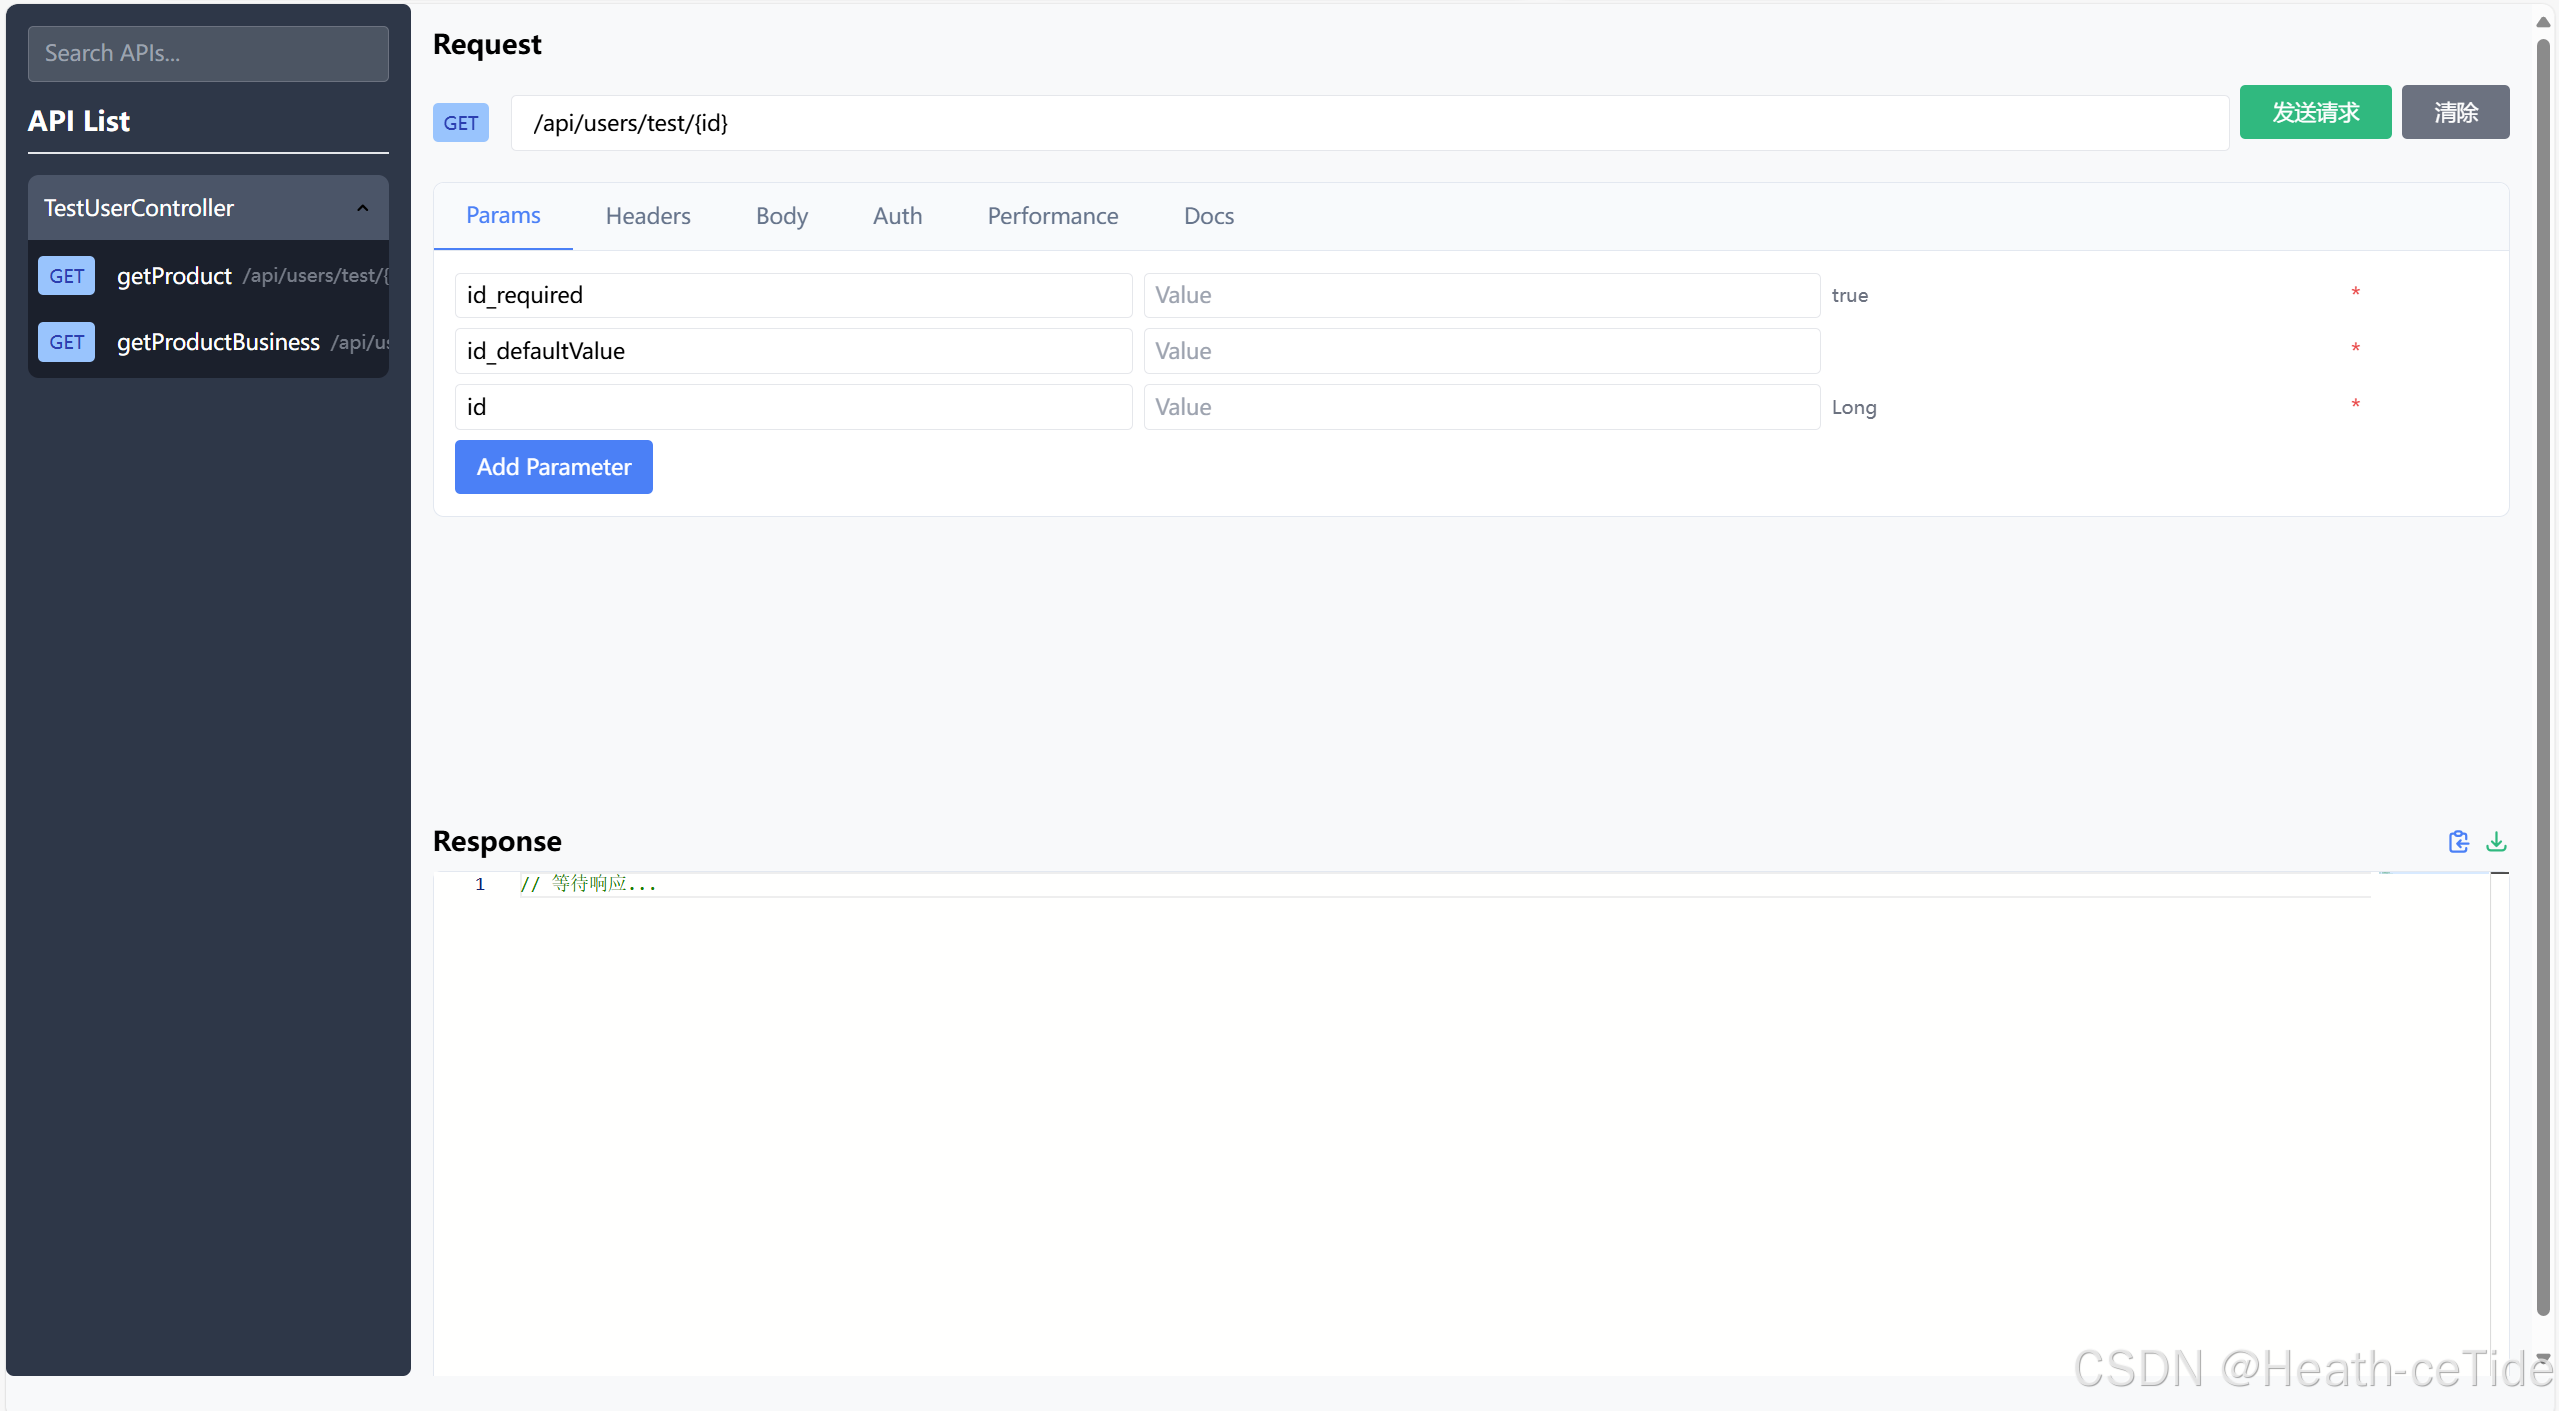Click the Add Parameter button

[553, 467]
